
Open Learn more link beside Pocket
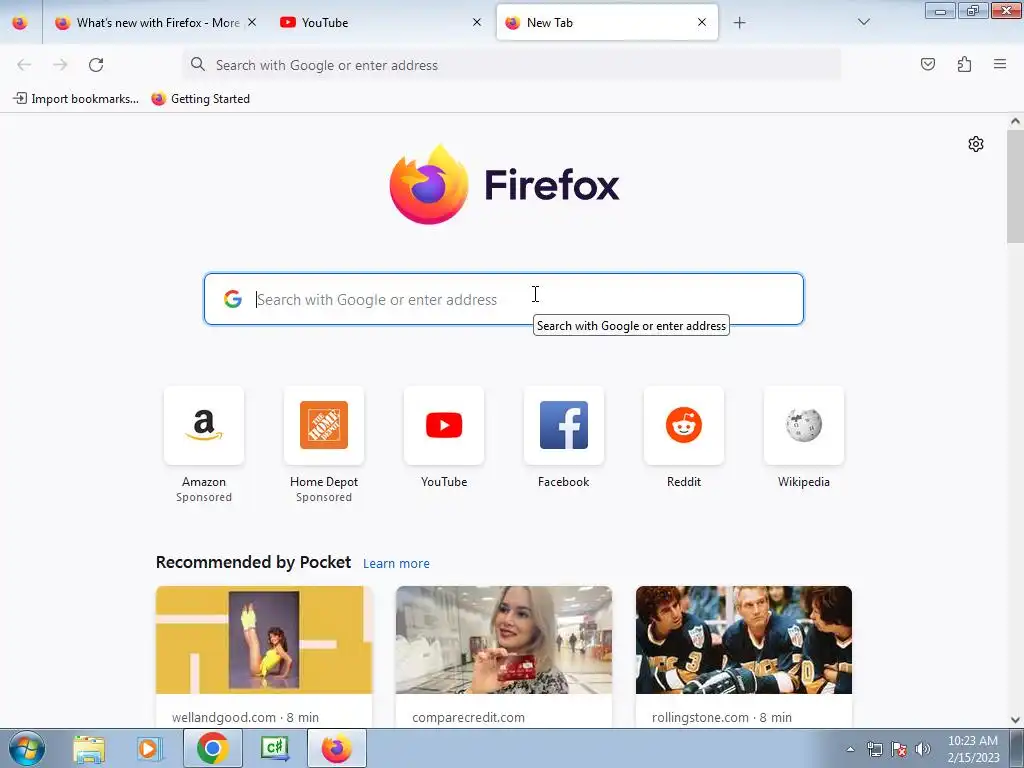pos(396,564)
